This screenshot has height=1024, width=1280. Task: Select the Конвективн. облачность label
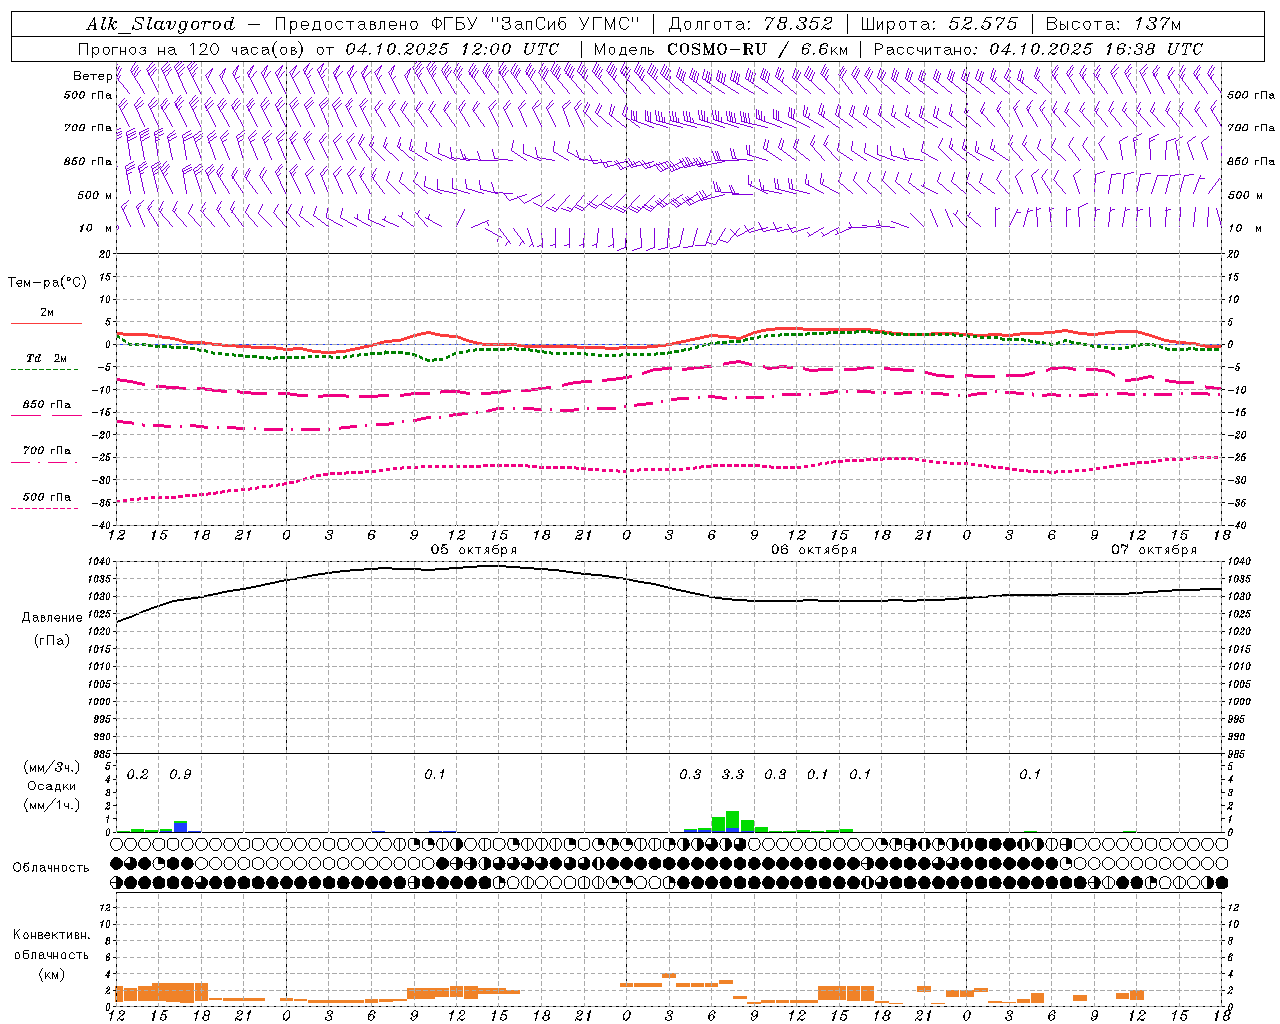[51, 945]
